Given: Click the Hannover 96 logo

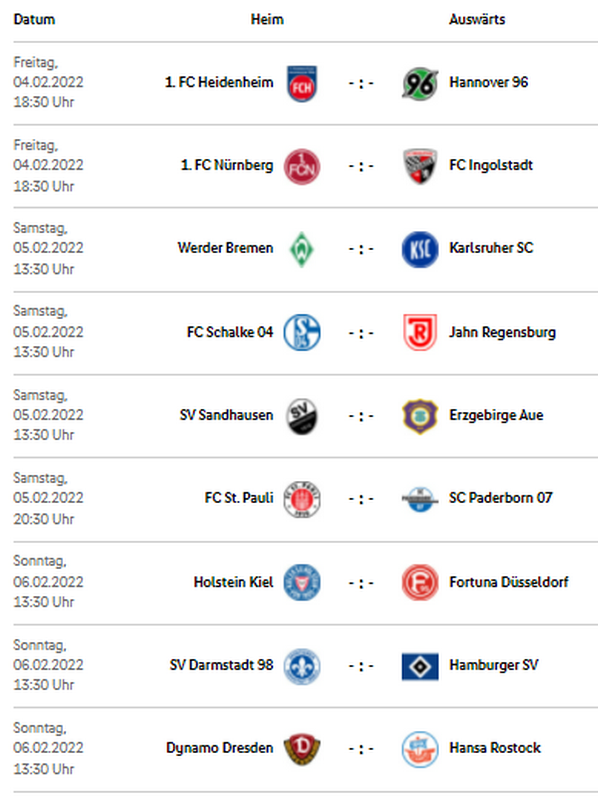Looking at the screenshot, I should point(420,83).
